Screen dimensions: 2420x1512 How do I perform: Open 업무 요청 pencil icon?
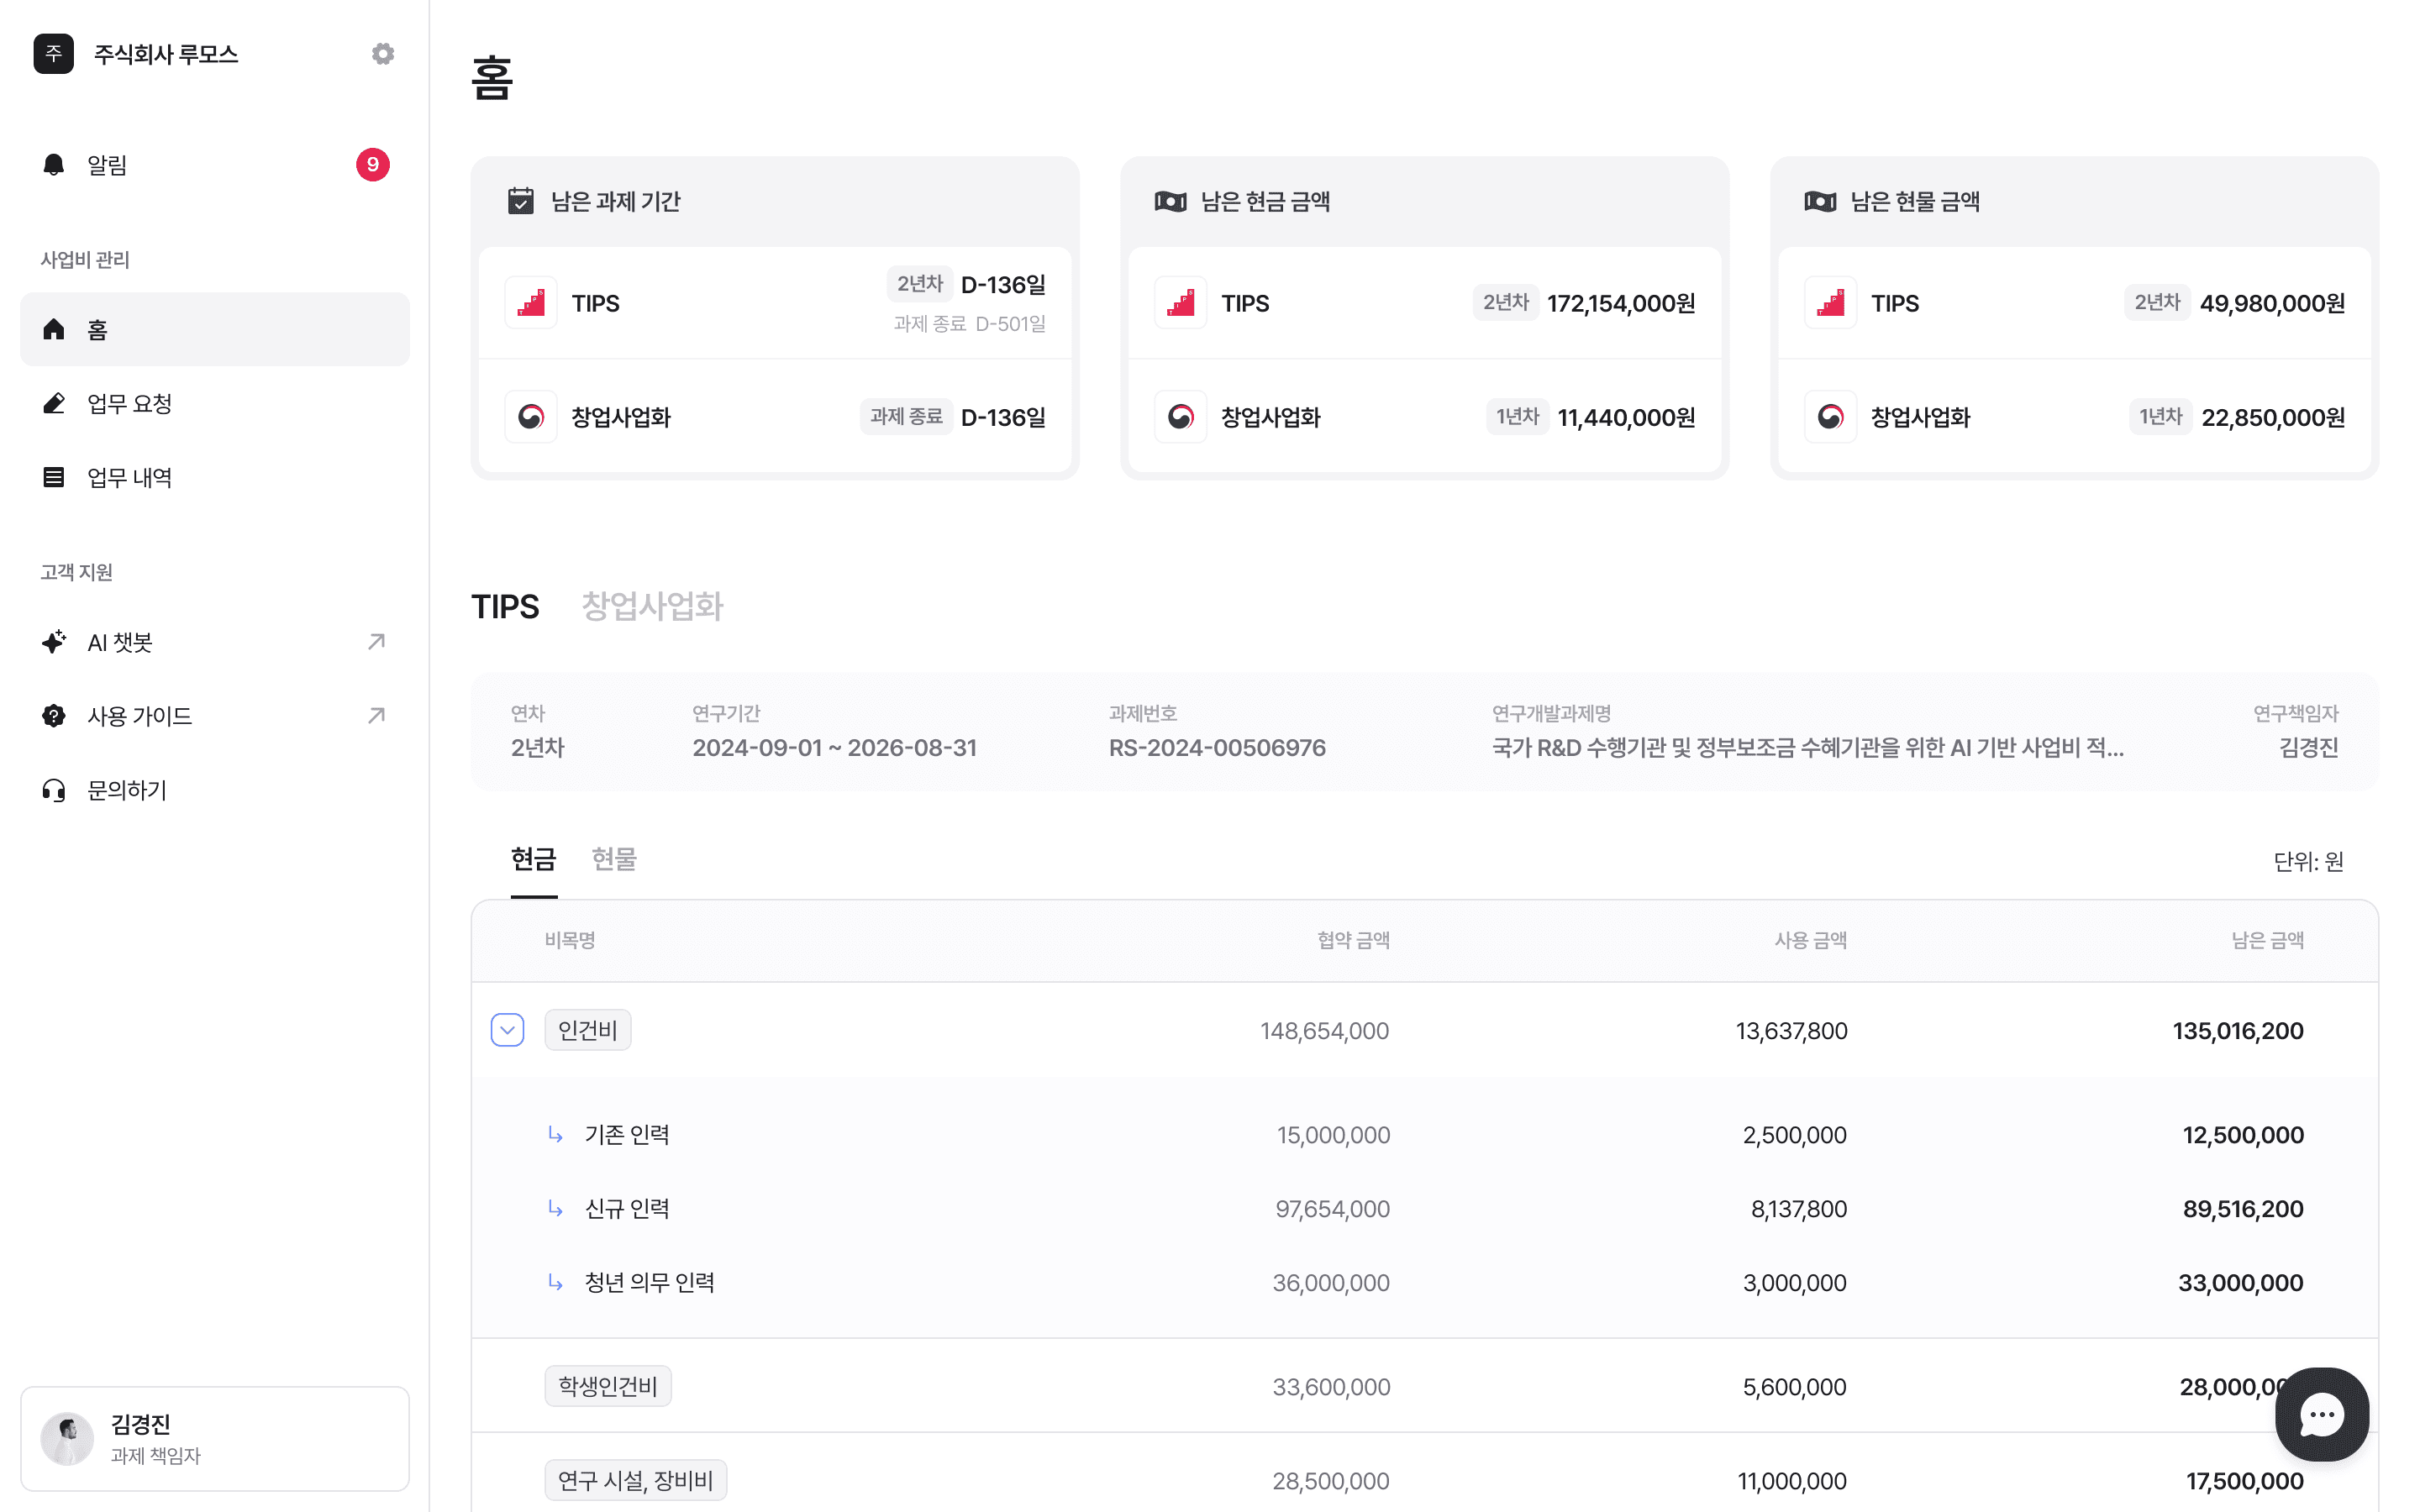click(x=54, y=403)
